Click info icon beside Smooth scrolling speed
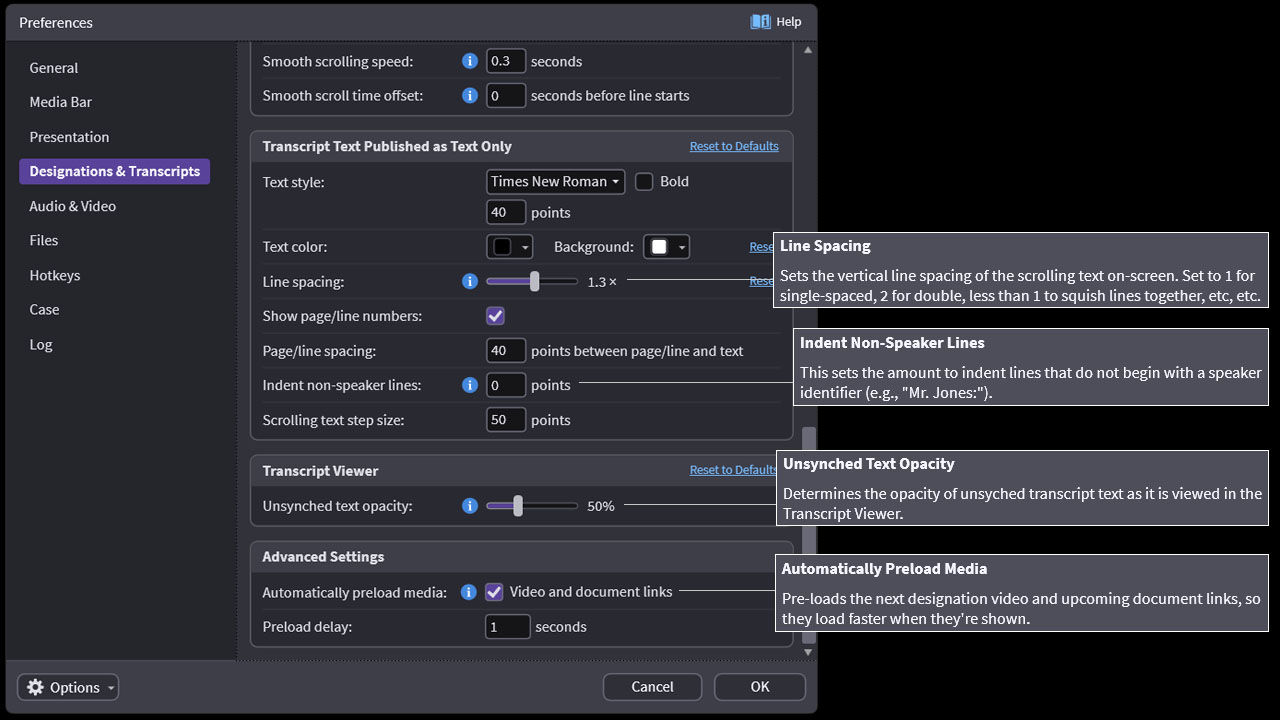1280x720 pixels. (470, 61)
